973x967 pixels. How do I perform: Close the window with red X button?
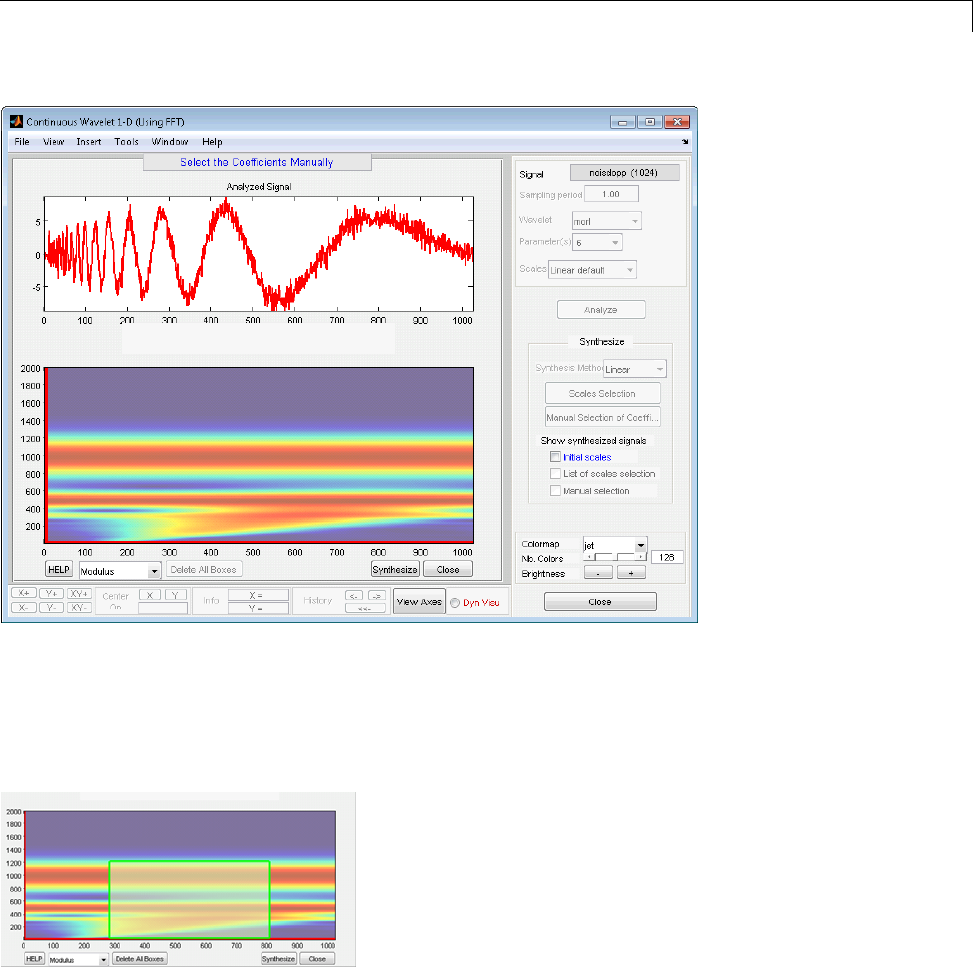tap(678, 122)
